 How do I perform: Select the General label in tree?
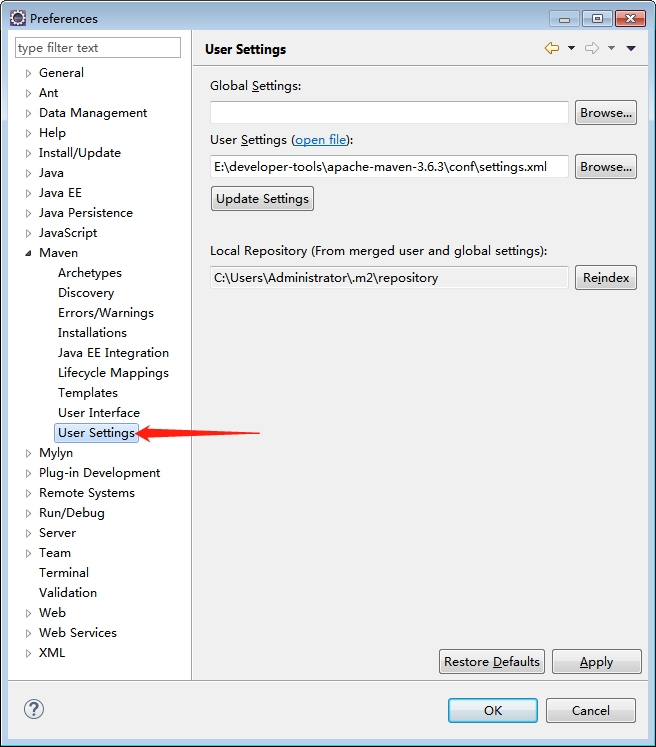coord(61,73)
